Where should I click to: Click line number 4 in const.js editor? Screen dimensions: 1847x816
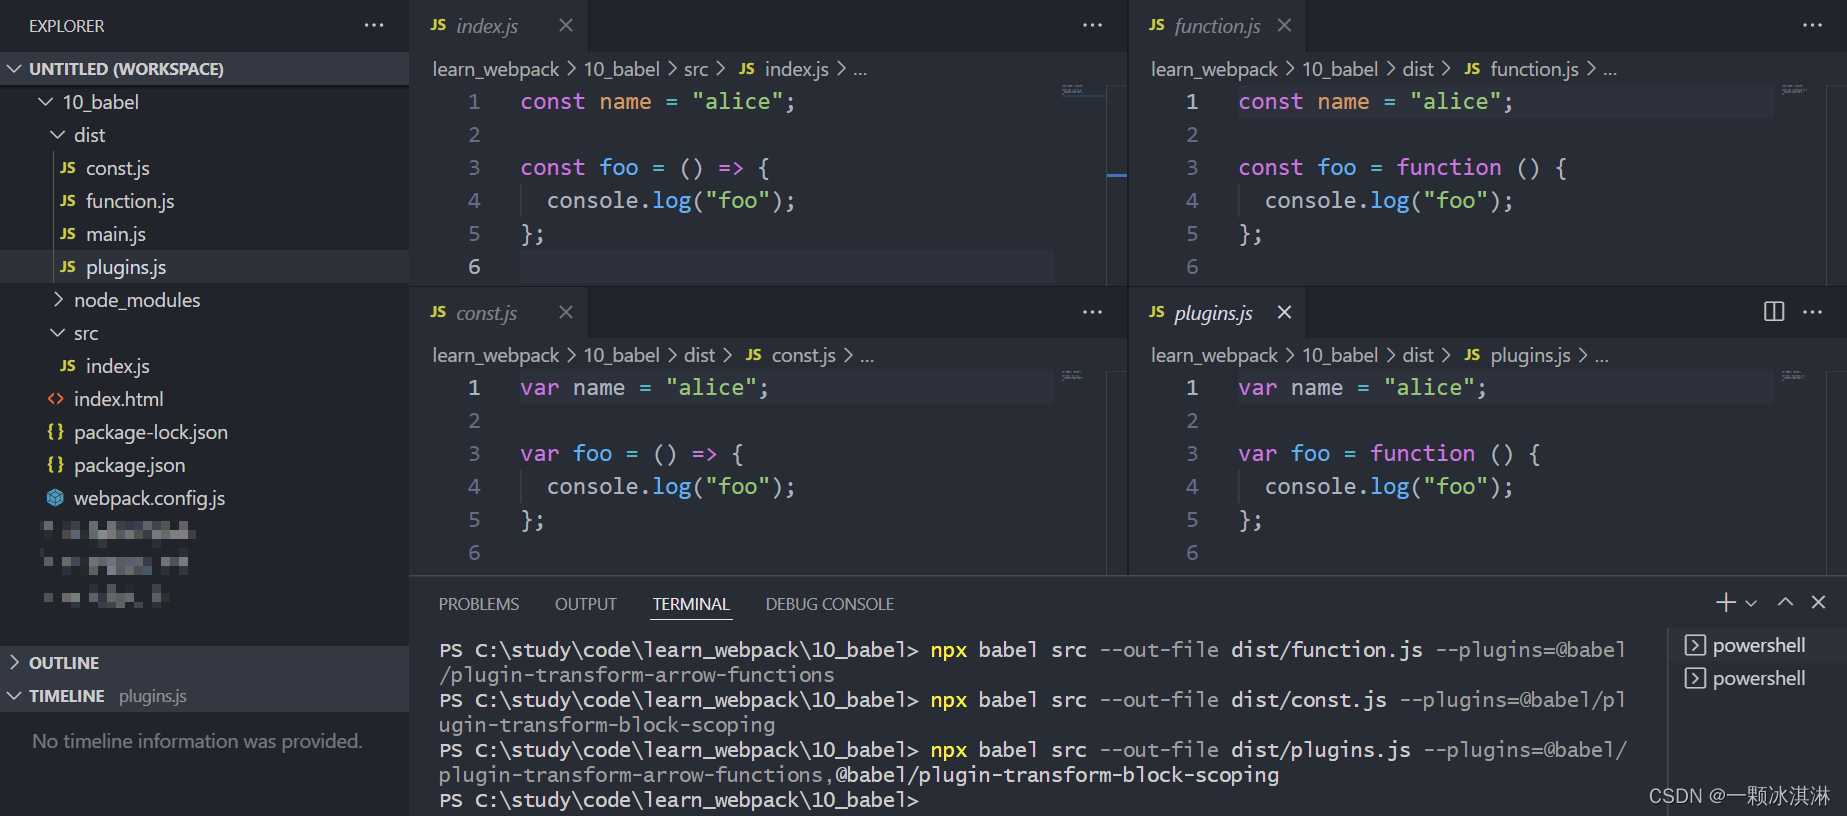point(474,487)
